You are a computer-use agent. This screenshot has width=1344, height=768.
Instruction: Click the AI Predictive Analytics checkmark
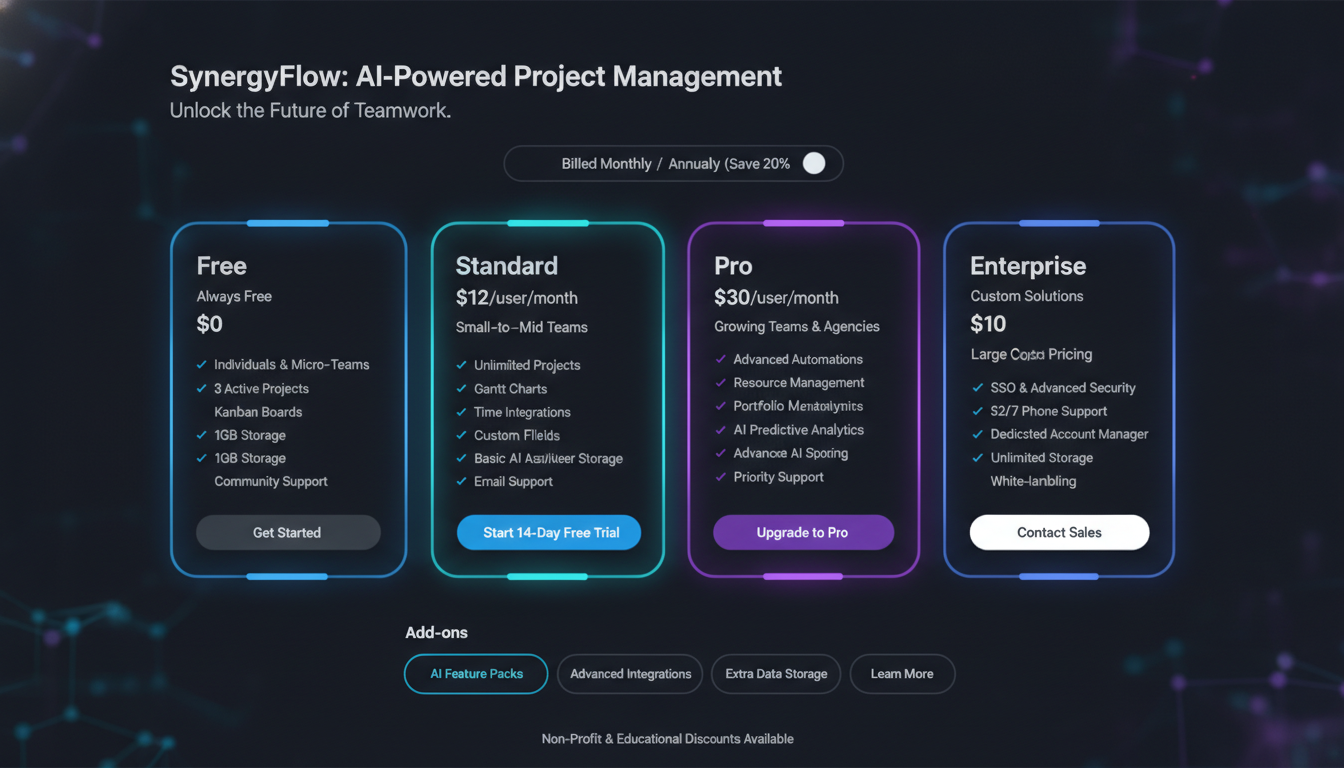click(721, 430)
